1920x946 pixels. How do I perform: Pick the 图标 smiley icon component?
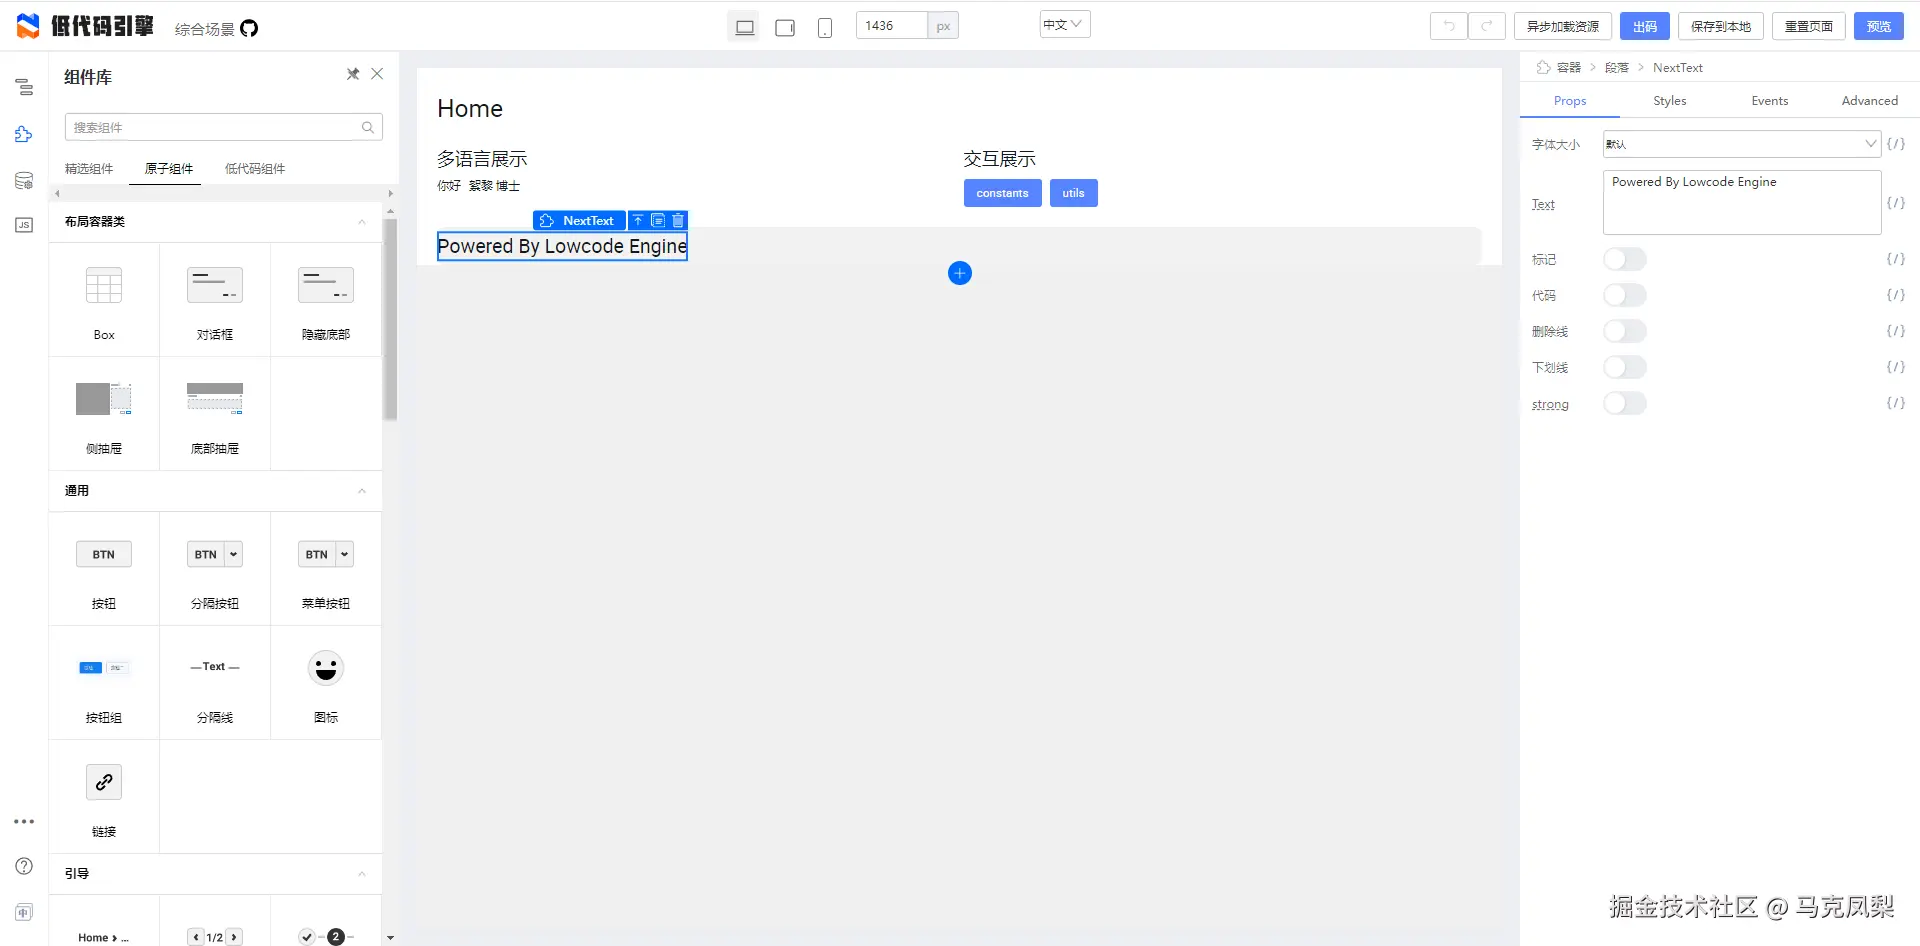coord(326,682)
